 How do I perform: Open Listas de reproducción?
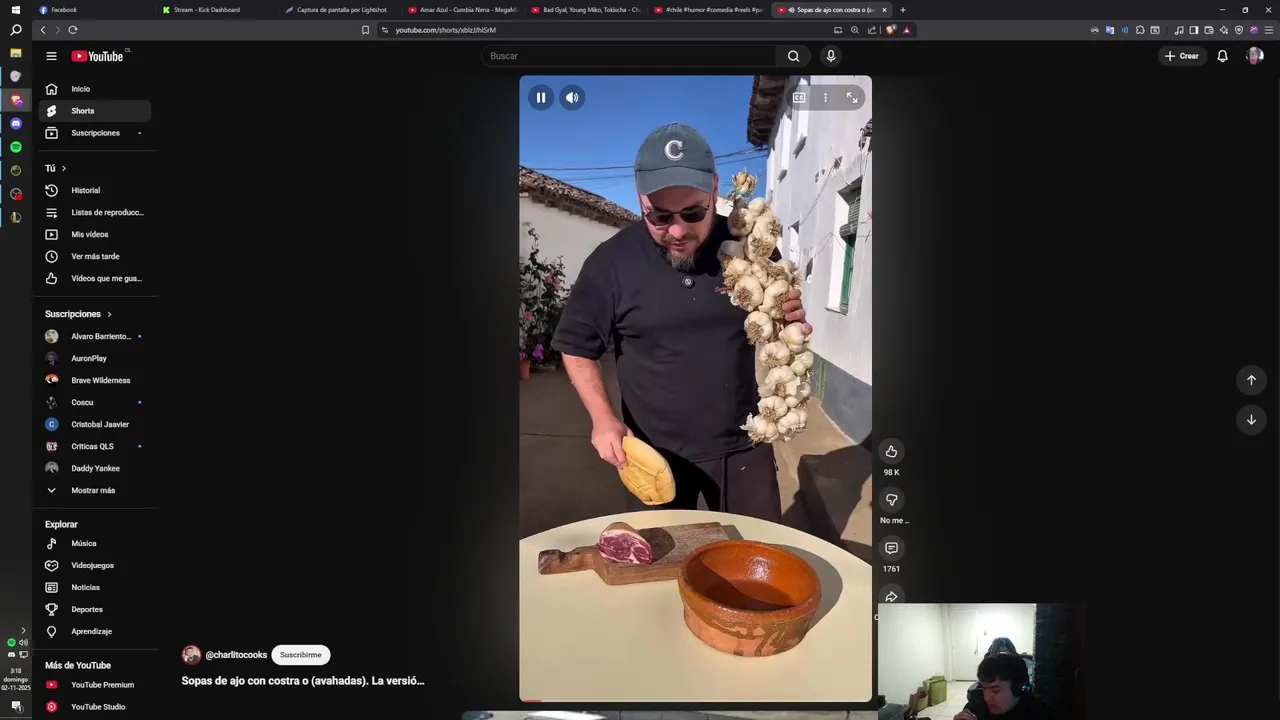(x=94, y=212)
